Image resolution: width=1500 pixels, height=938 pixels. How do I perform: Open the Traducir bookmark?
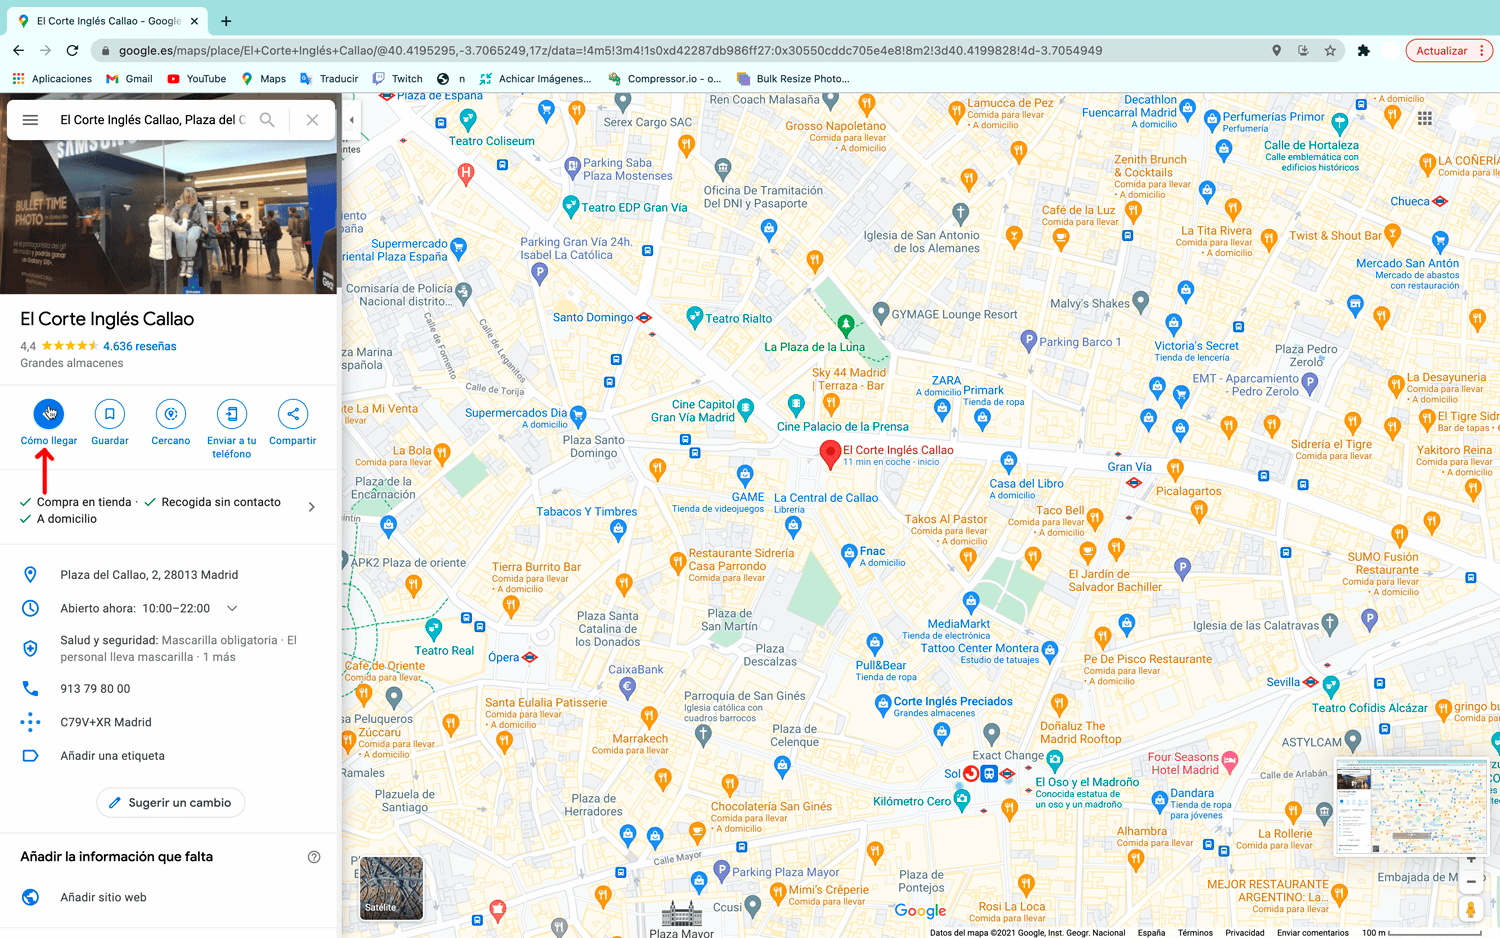[x=329, y=79]
